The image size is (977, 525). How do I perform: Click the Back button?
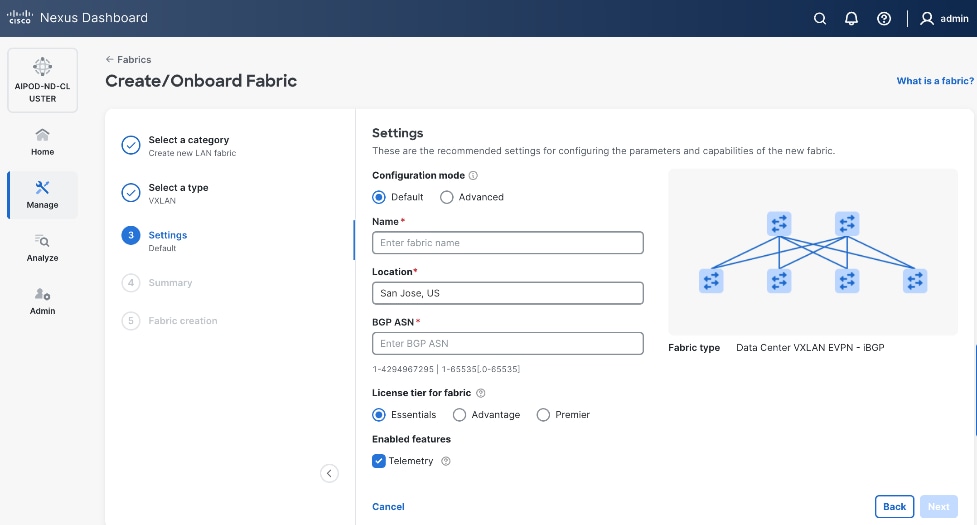point(894,506)
